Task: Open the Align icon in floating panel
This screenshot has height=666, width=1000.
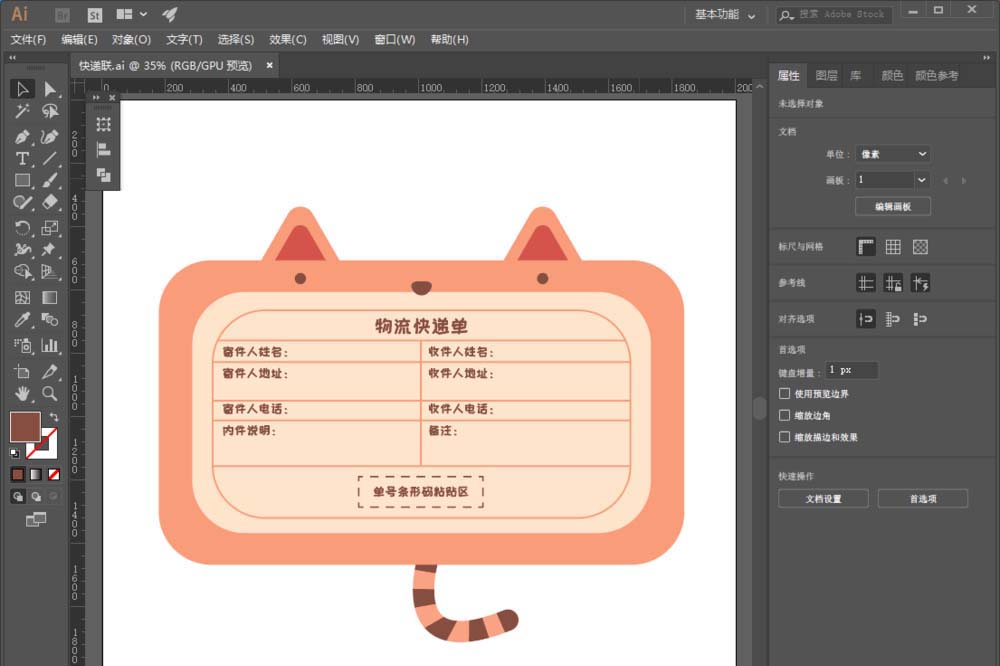Action: 103,150
